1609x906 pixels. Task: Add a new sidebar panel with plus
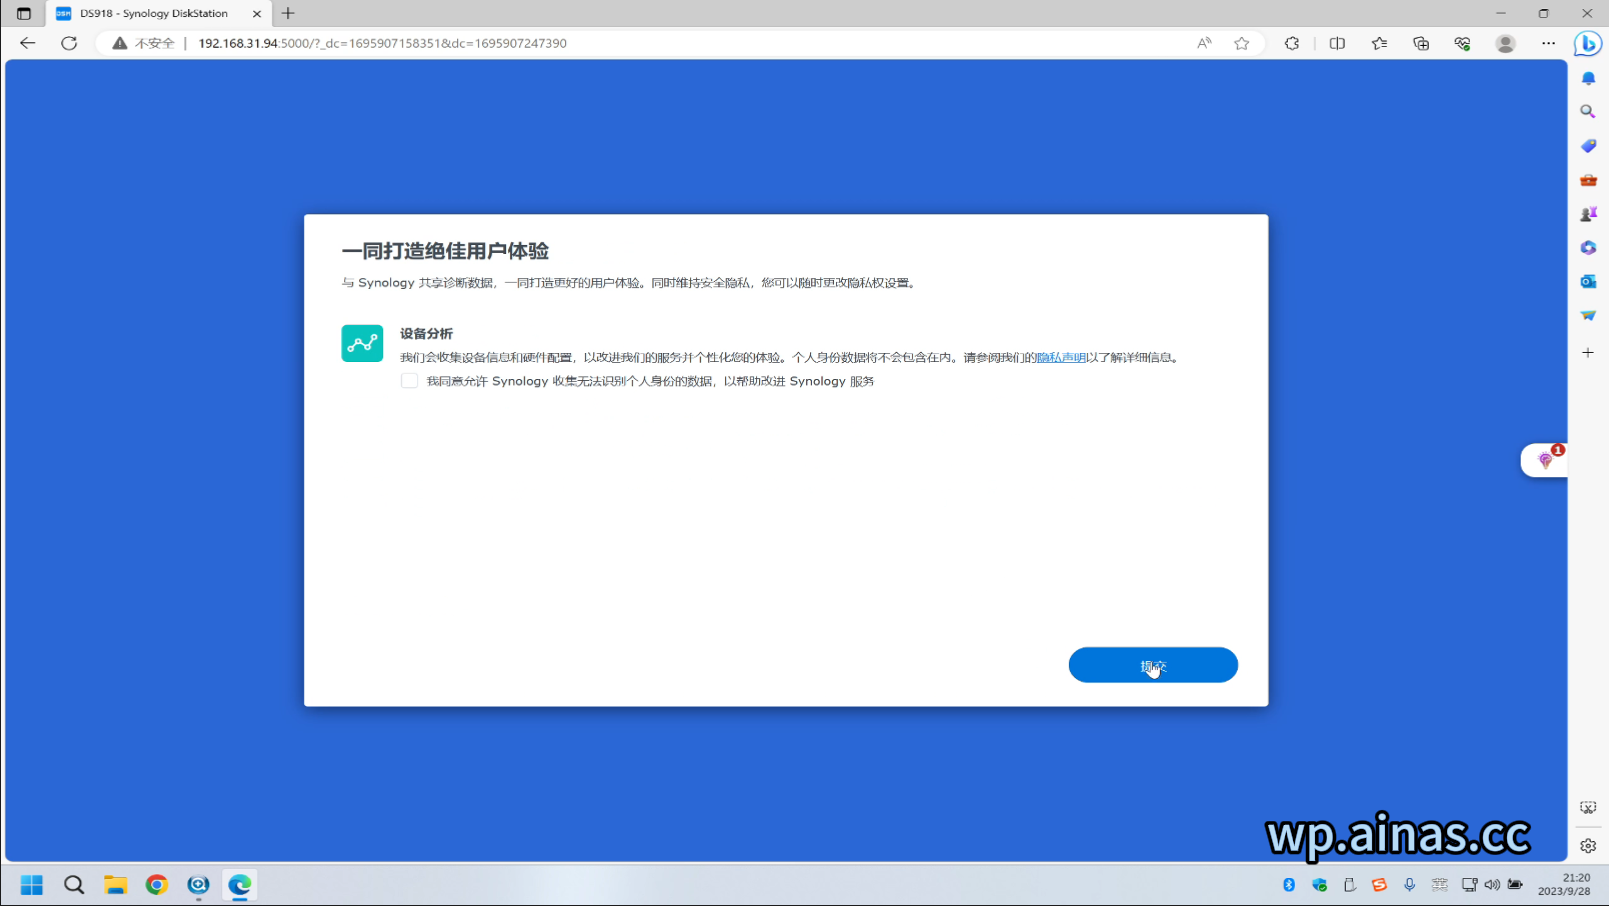[1588, 352]
